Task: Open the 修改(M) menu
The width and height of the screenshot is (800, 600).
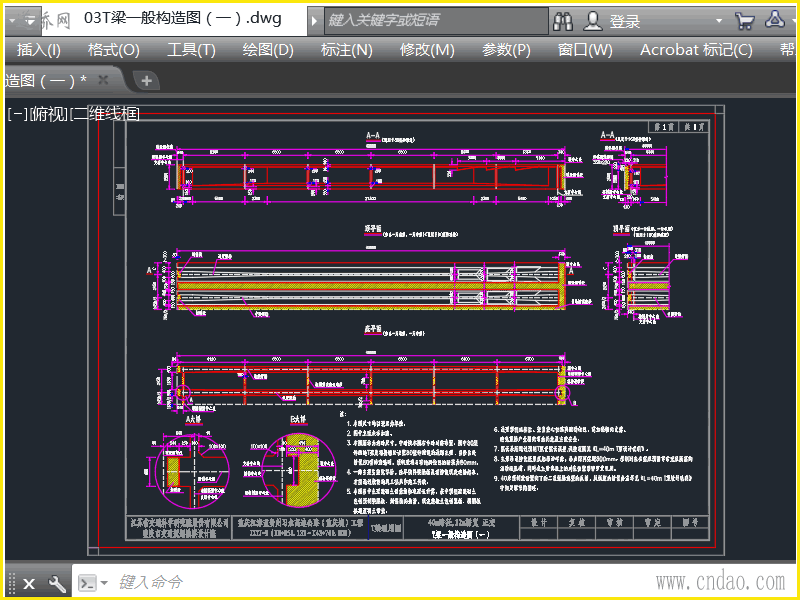Action: point(427,50)
